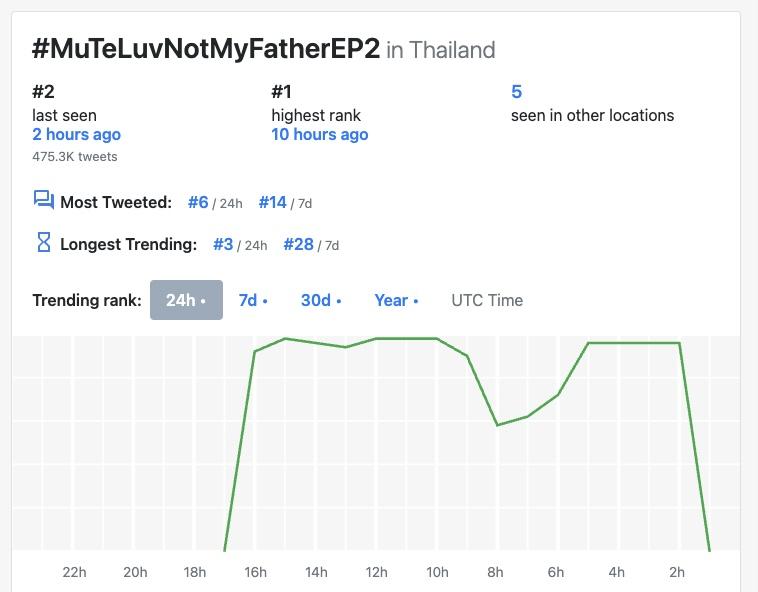
Task: Click the 16h mark on chart axis
Action: click(x=255, y=572)
